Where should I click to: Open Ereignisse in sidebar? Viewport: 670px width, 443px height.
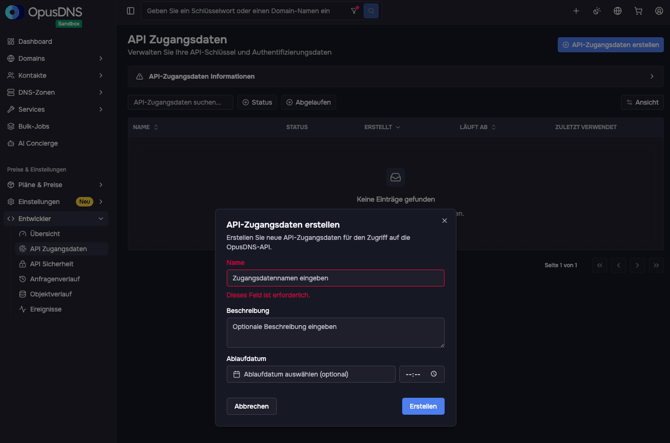click(62, 309)
